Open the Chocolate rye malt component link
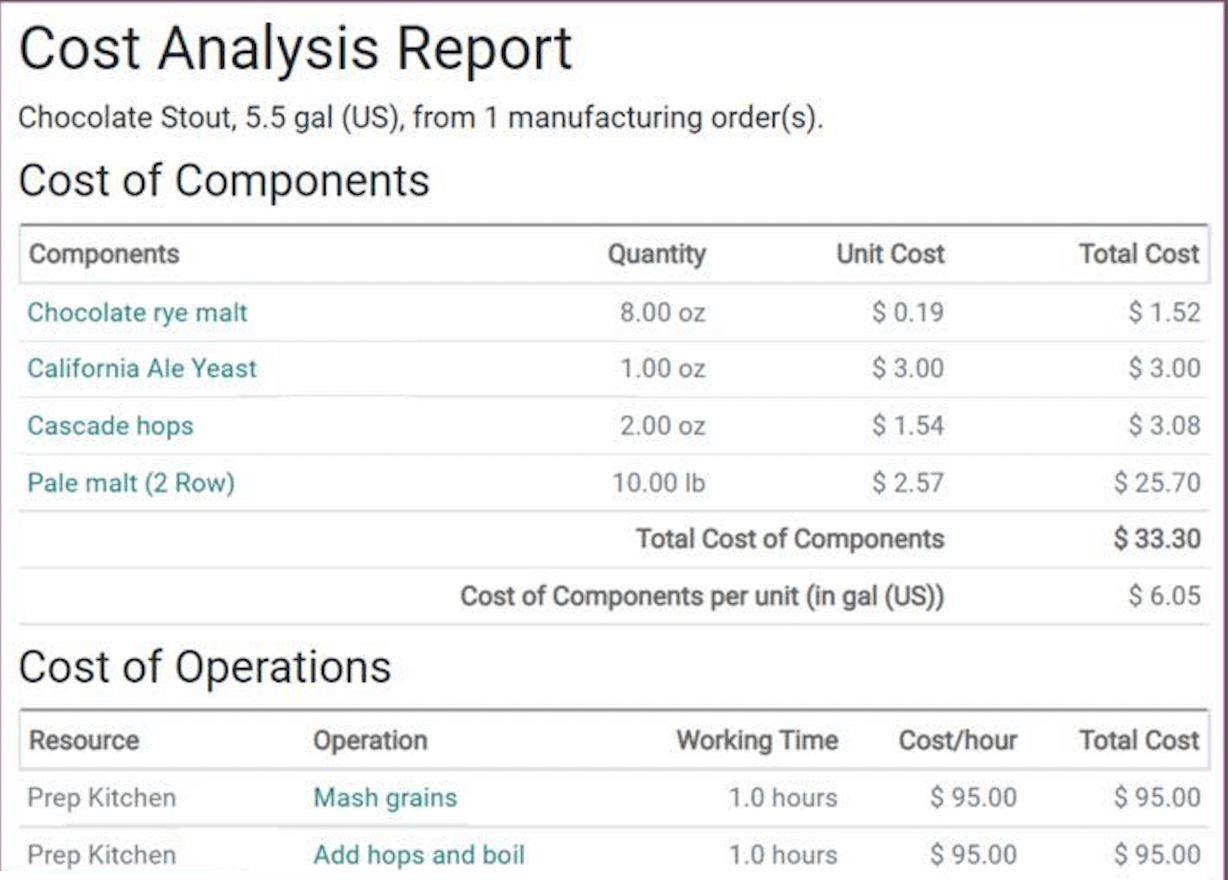Screen dimensions: 1228x880 (x=137, y=313)
